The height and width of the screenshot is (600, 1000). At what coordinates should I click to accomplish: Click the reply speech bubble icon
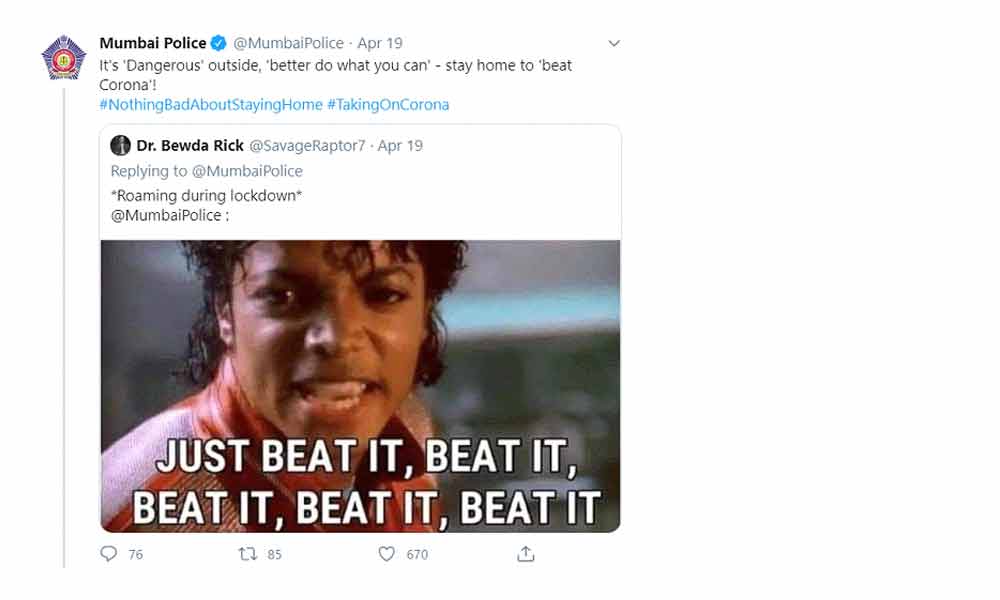click(109, 554)
